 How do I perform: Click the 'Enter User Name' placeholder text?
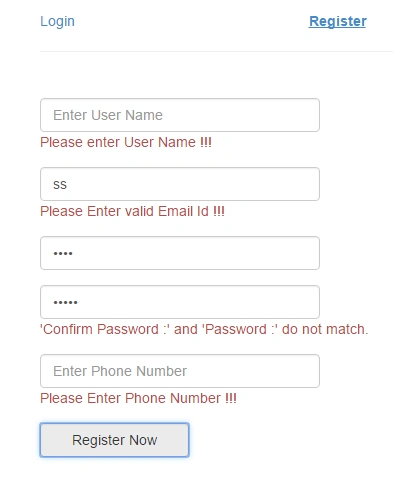coord(108,115)
